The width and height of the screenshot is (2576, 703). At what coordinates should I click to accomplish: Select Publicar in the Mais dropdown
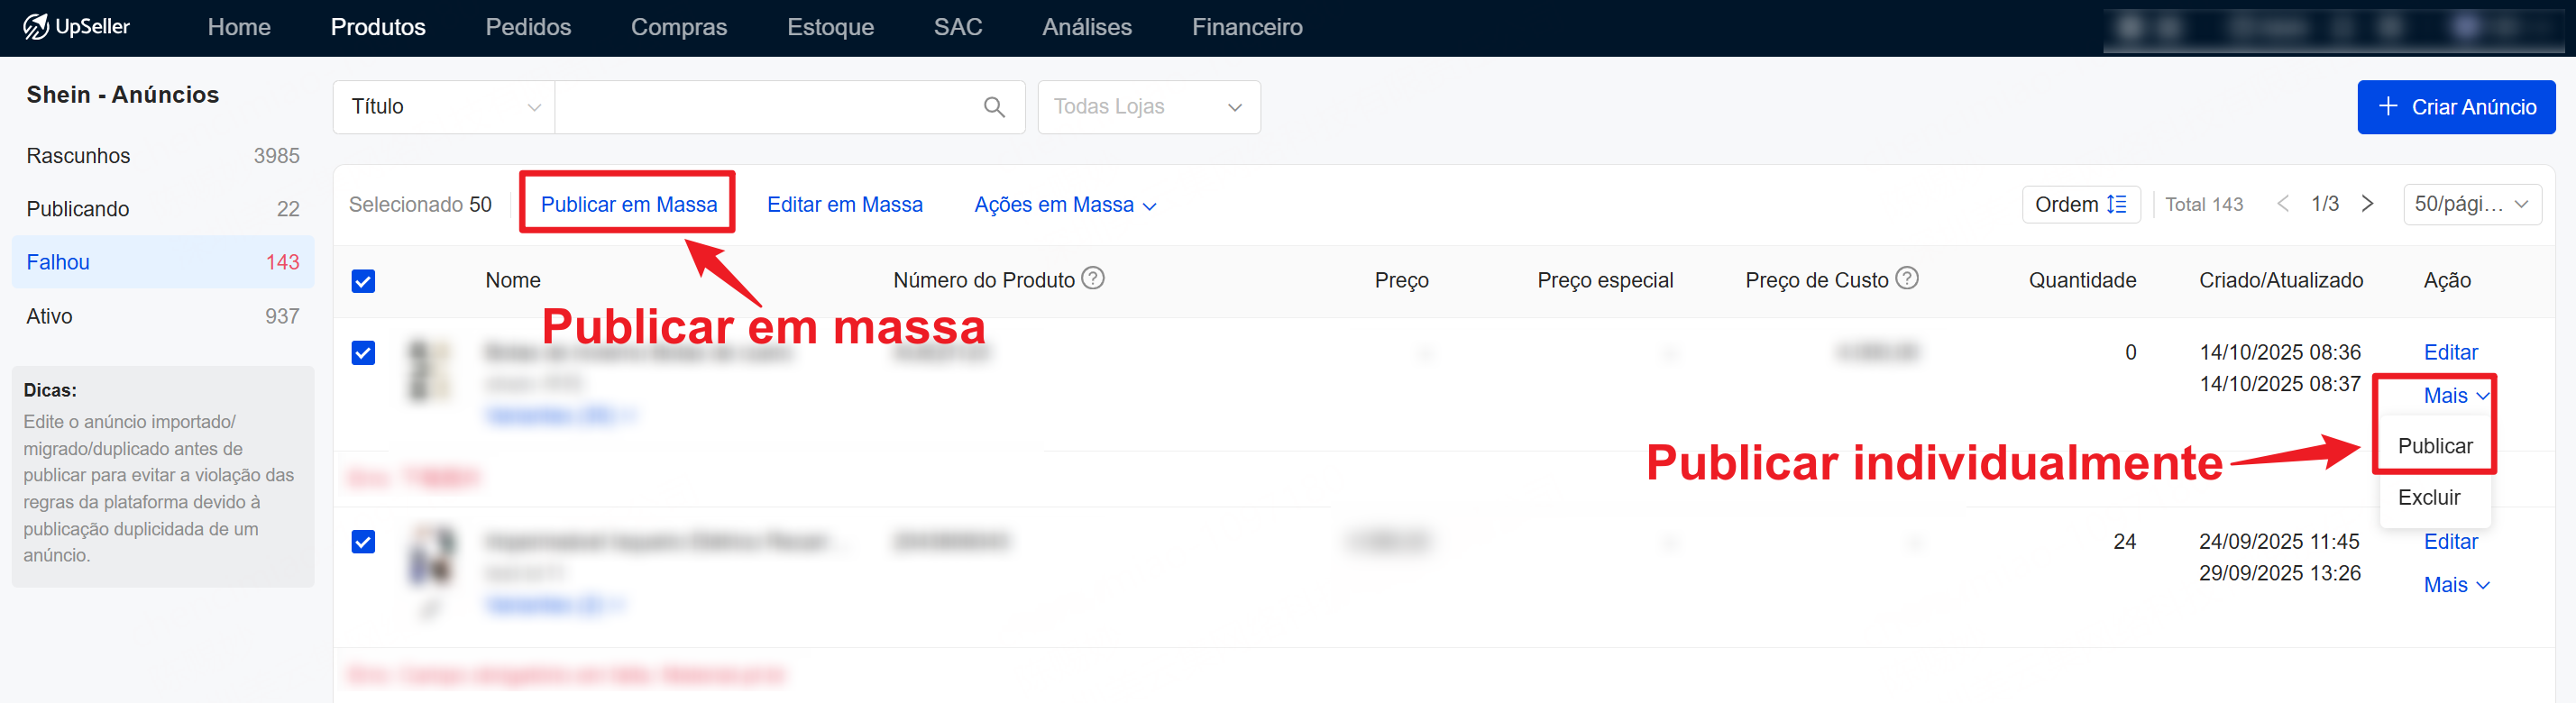[2435, 446]
